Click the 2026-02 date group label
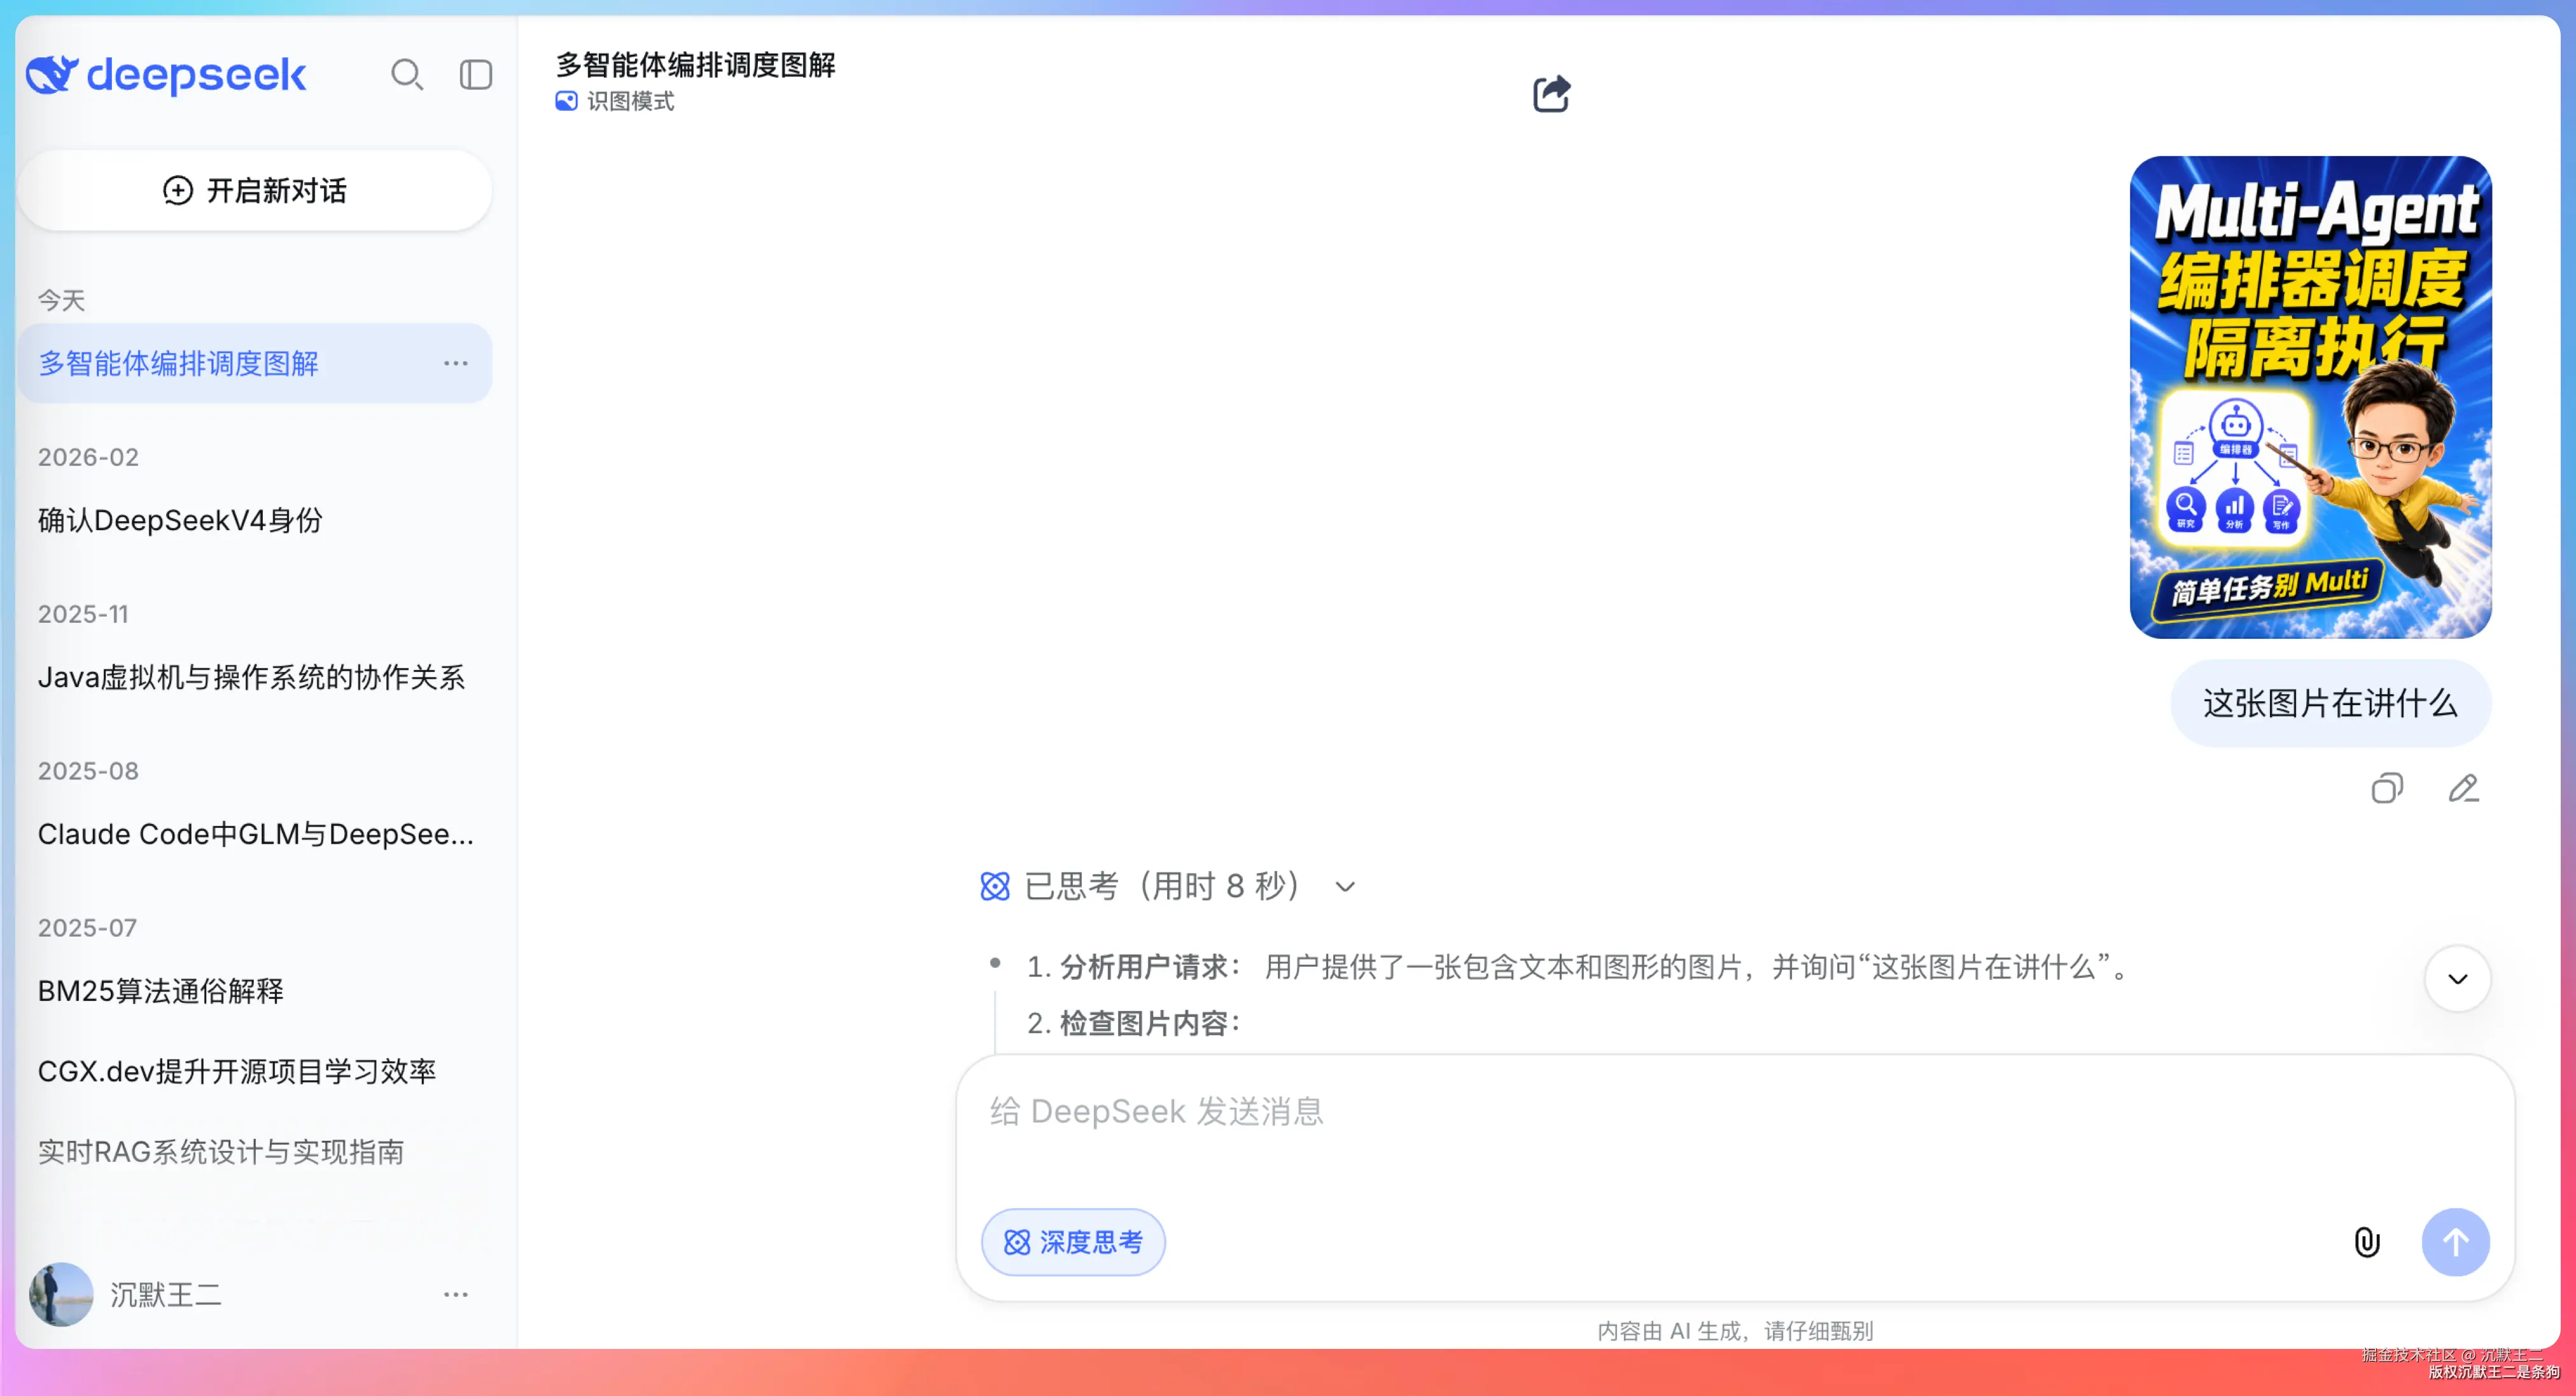This screenshot has width=2576, height=1396. pyautogui.click(x=88, y=457)
